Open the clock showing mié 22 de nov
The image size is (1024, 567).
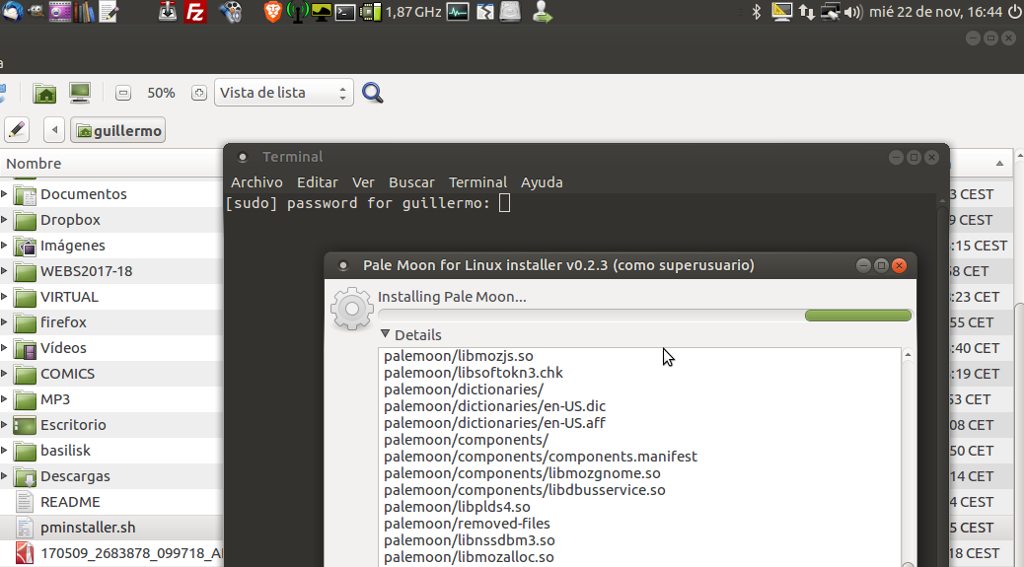[x=935, y=12]
